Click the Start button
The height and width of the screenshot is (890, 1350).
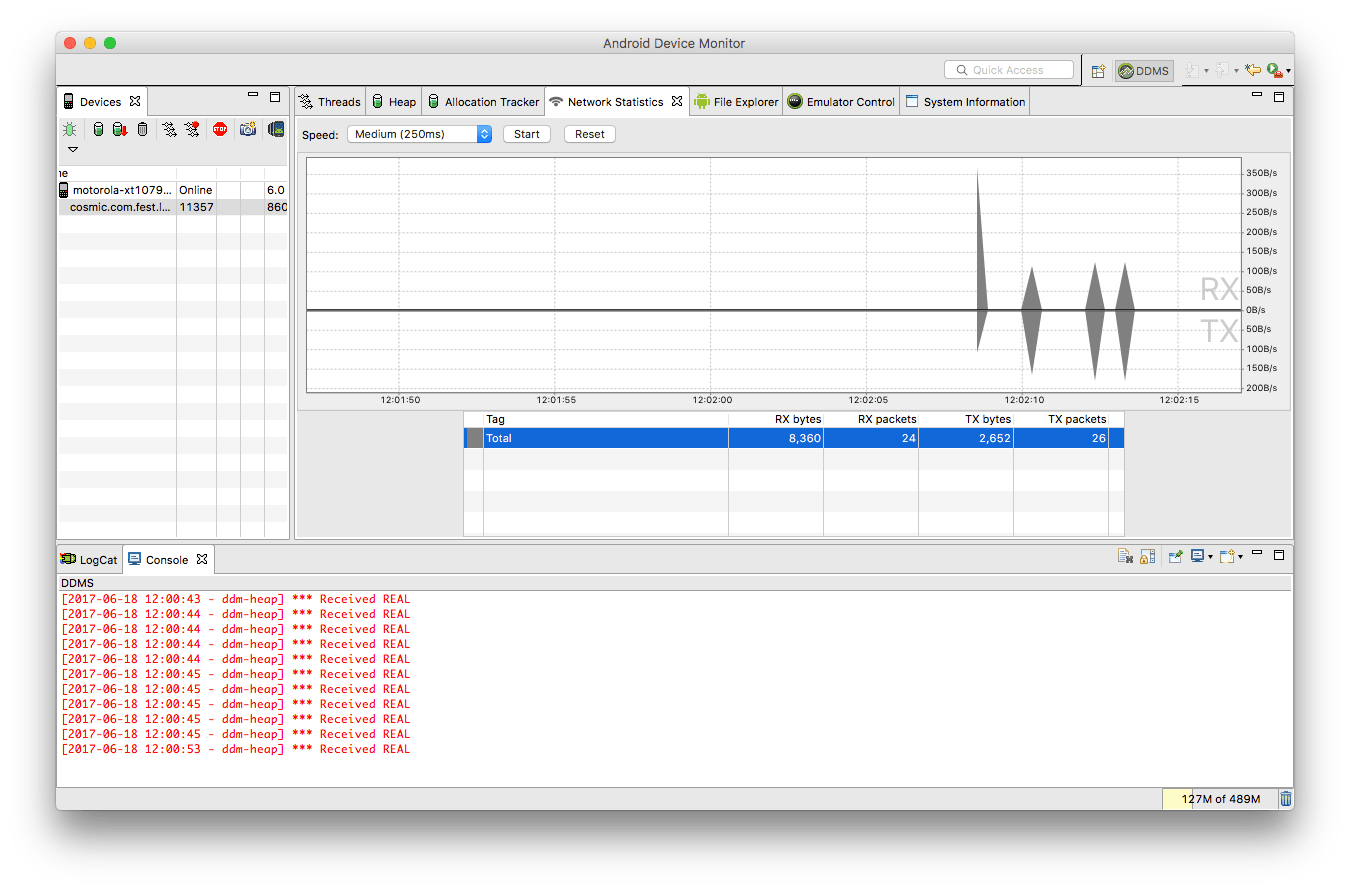point(527,134)
